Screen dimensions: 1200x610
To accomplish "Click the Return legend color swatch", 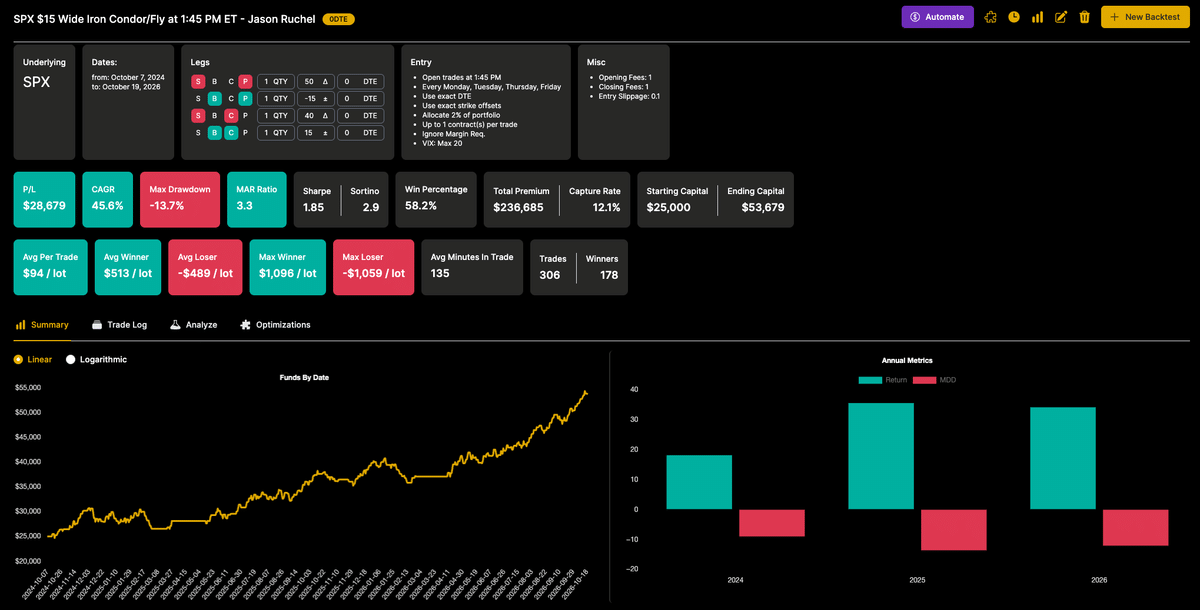I will coord(870,380).
